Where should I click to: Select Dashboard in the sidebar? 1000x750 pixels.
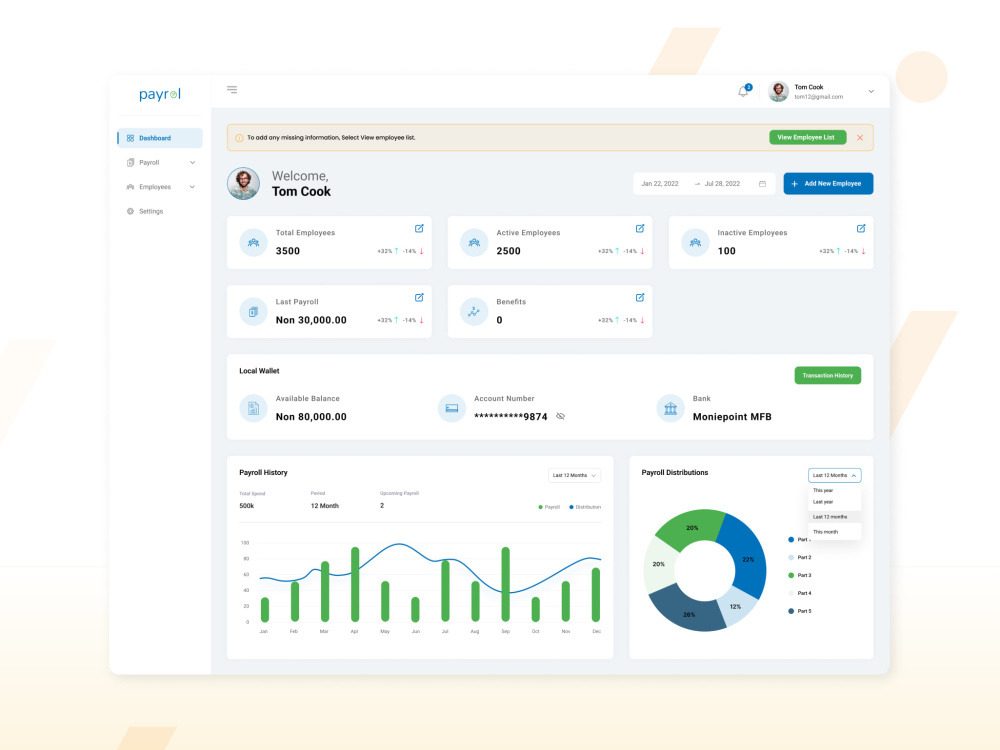pos(160,138)
